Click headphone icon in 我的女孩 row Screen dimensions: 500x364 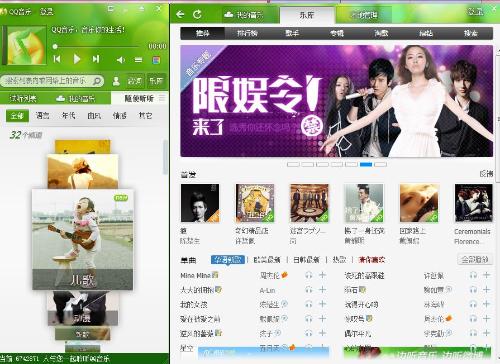(309, 304)
